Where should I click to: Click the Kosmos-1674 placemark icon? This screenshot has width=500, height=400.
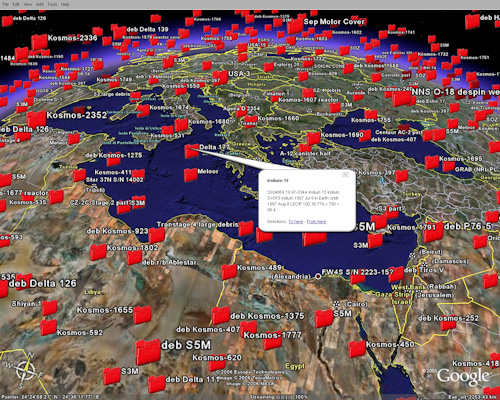coord(143,110)
